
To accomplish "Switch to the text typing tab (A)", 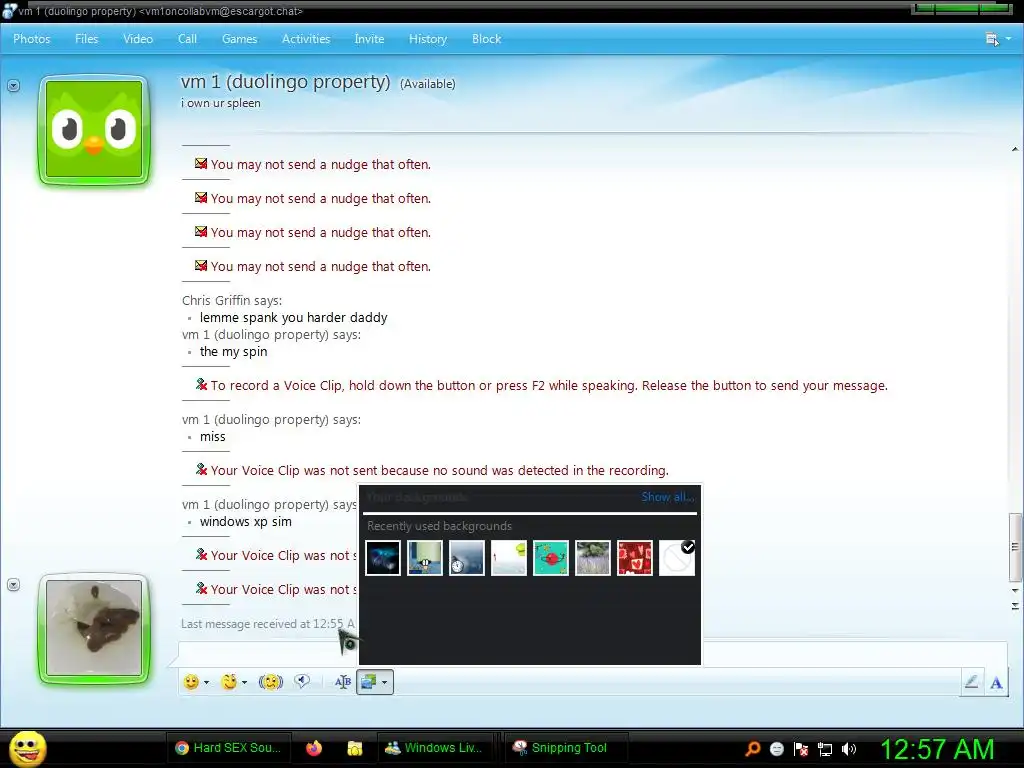I will (996, 682).
